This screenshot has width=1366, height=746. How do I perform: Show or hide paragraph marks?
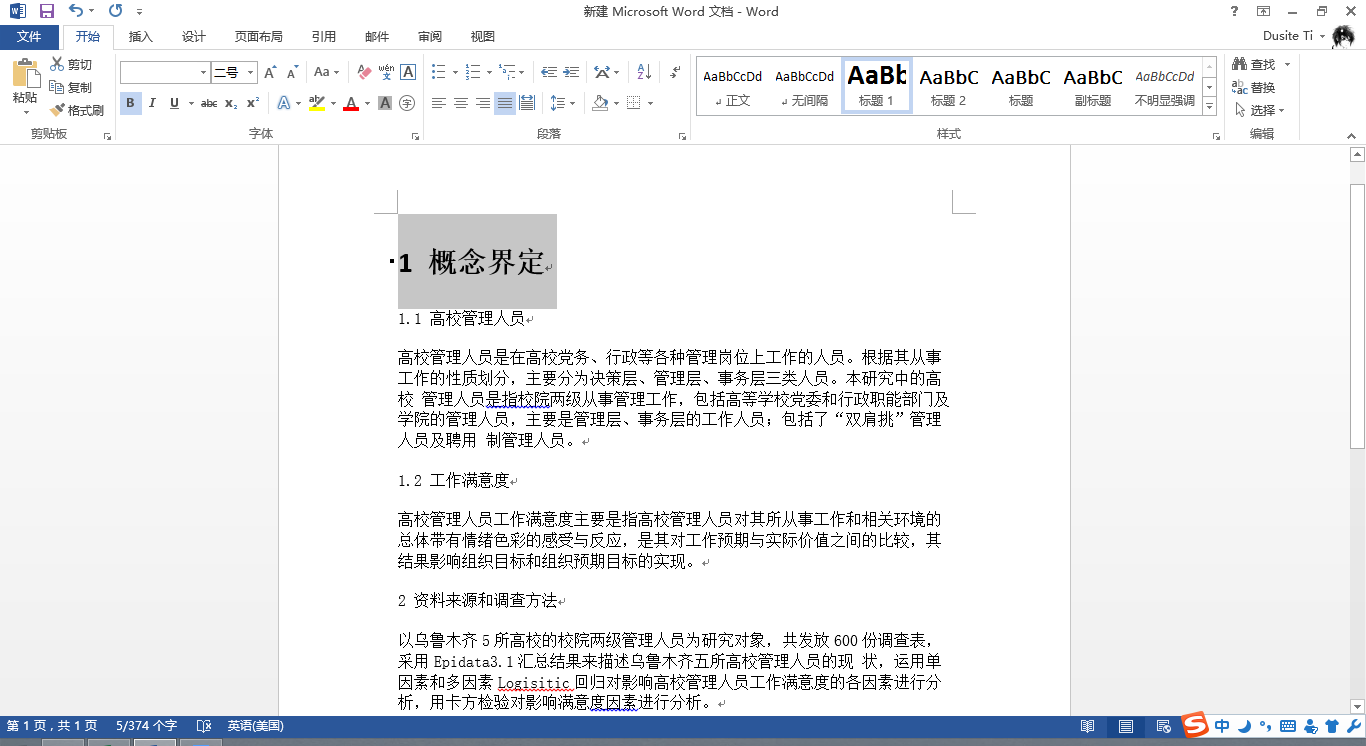point(676,73)
